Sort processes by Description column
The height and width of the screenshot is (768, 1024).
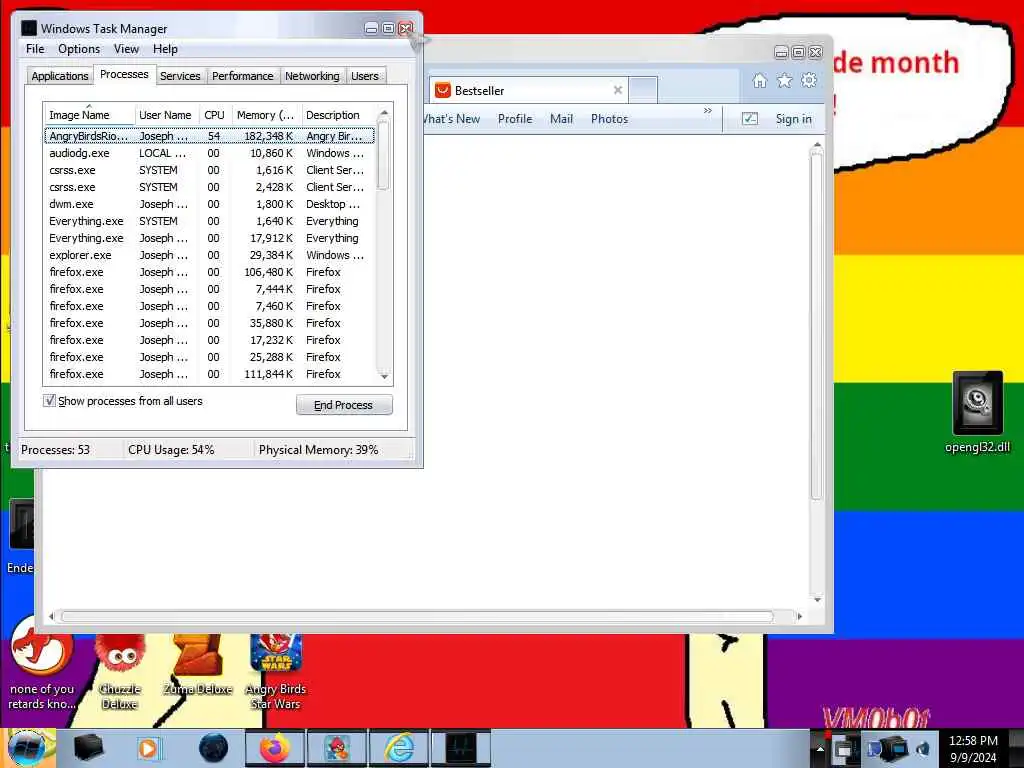click(x=338, y=115)
